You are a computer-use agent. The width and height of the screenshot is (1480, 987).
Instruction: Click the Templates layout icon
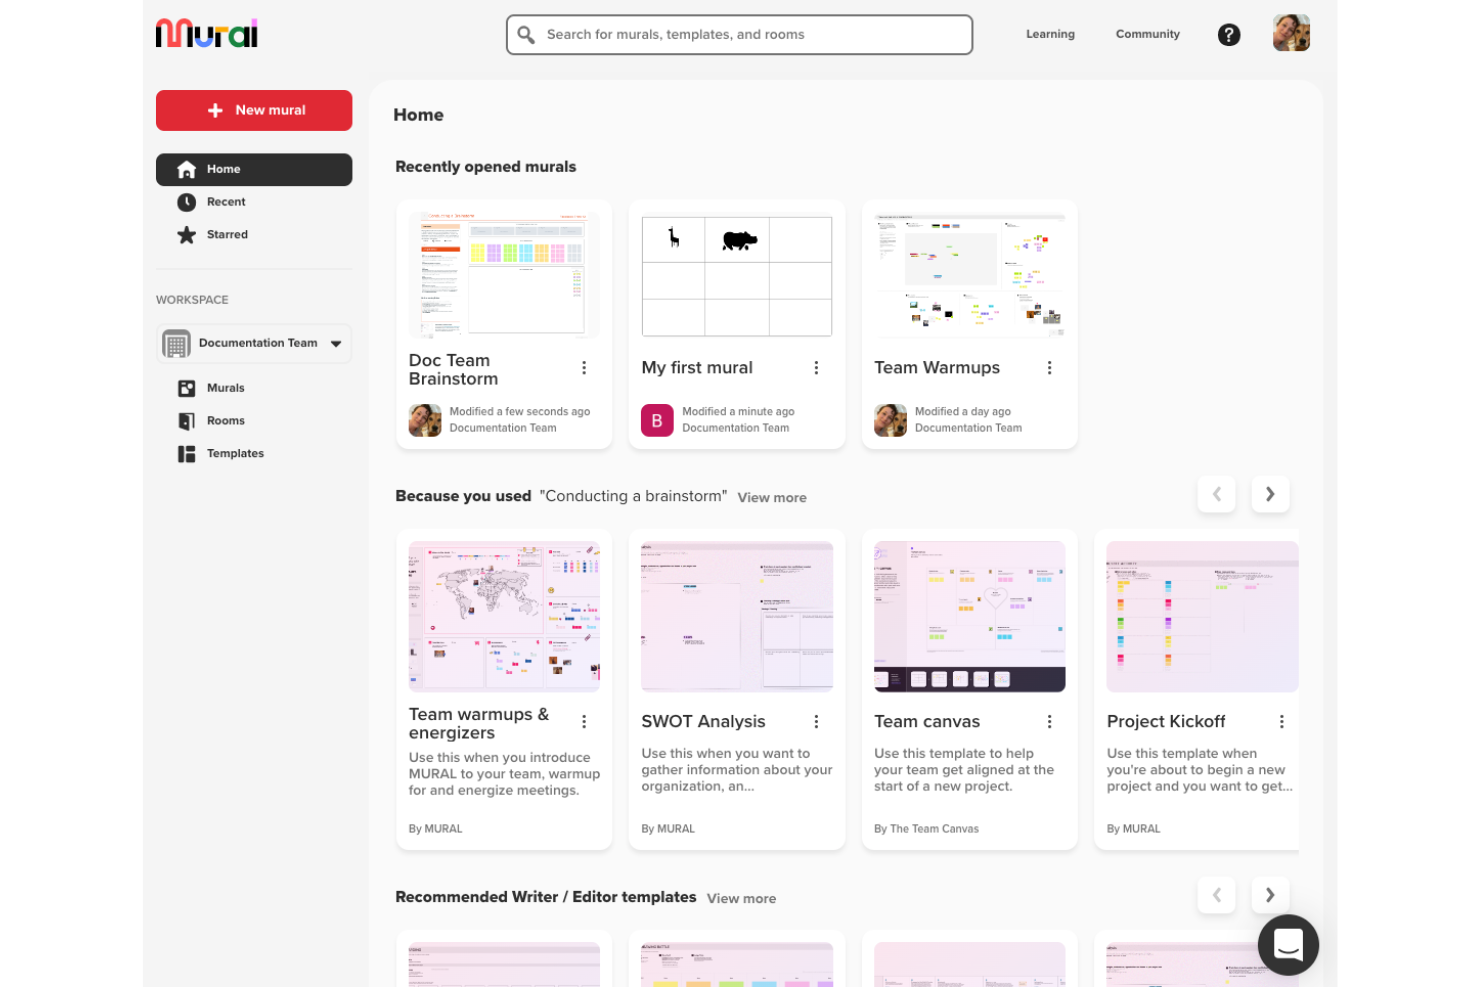[x=186, y=454]
